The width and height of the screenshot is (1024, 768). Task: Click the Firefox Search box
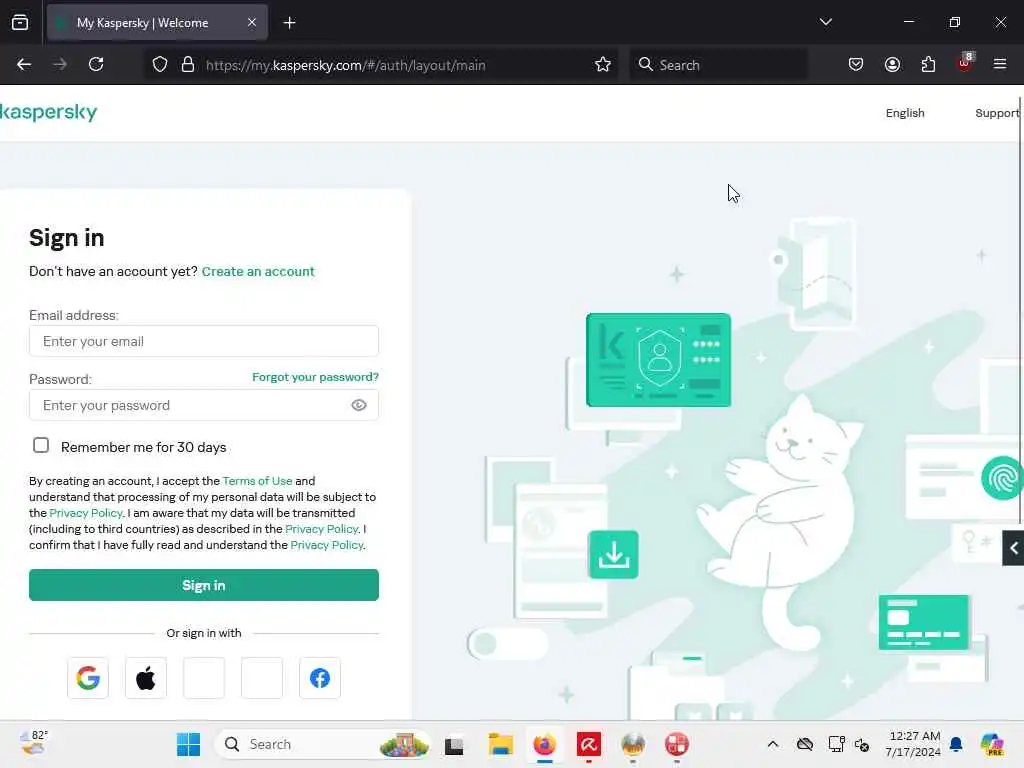(x=718, y=65)
